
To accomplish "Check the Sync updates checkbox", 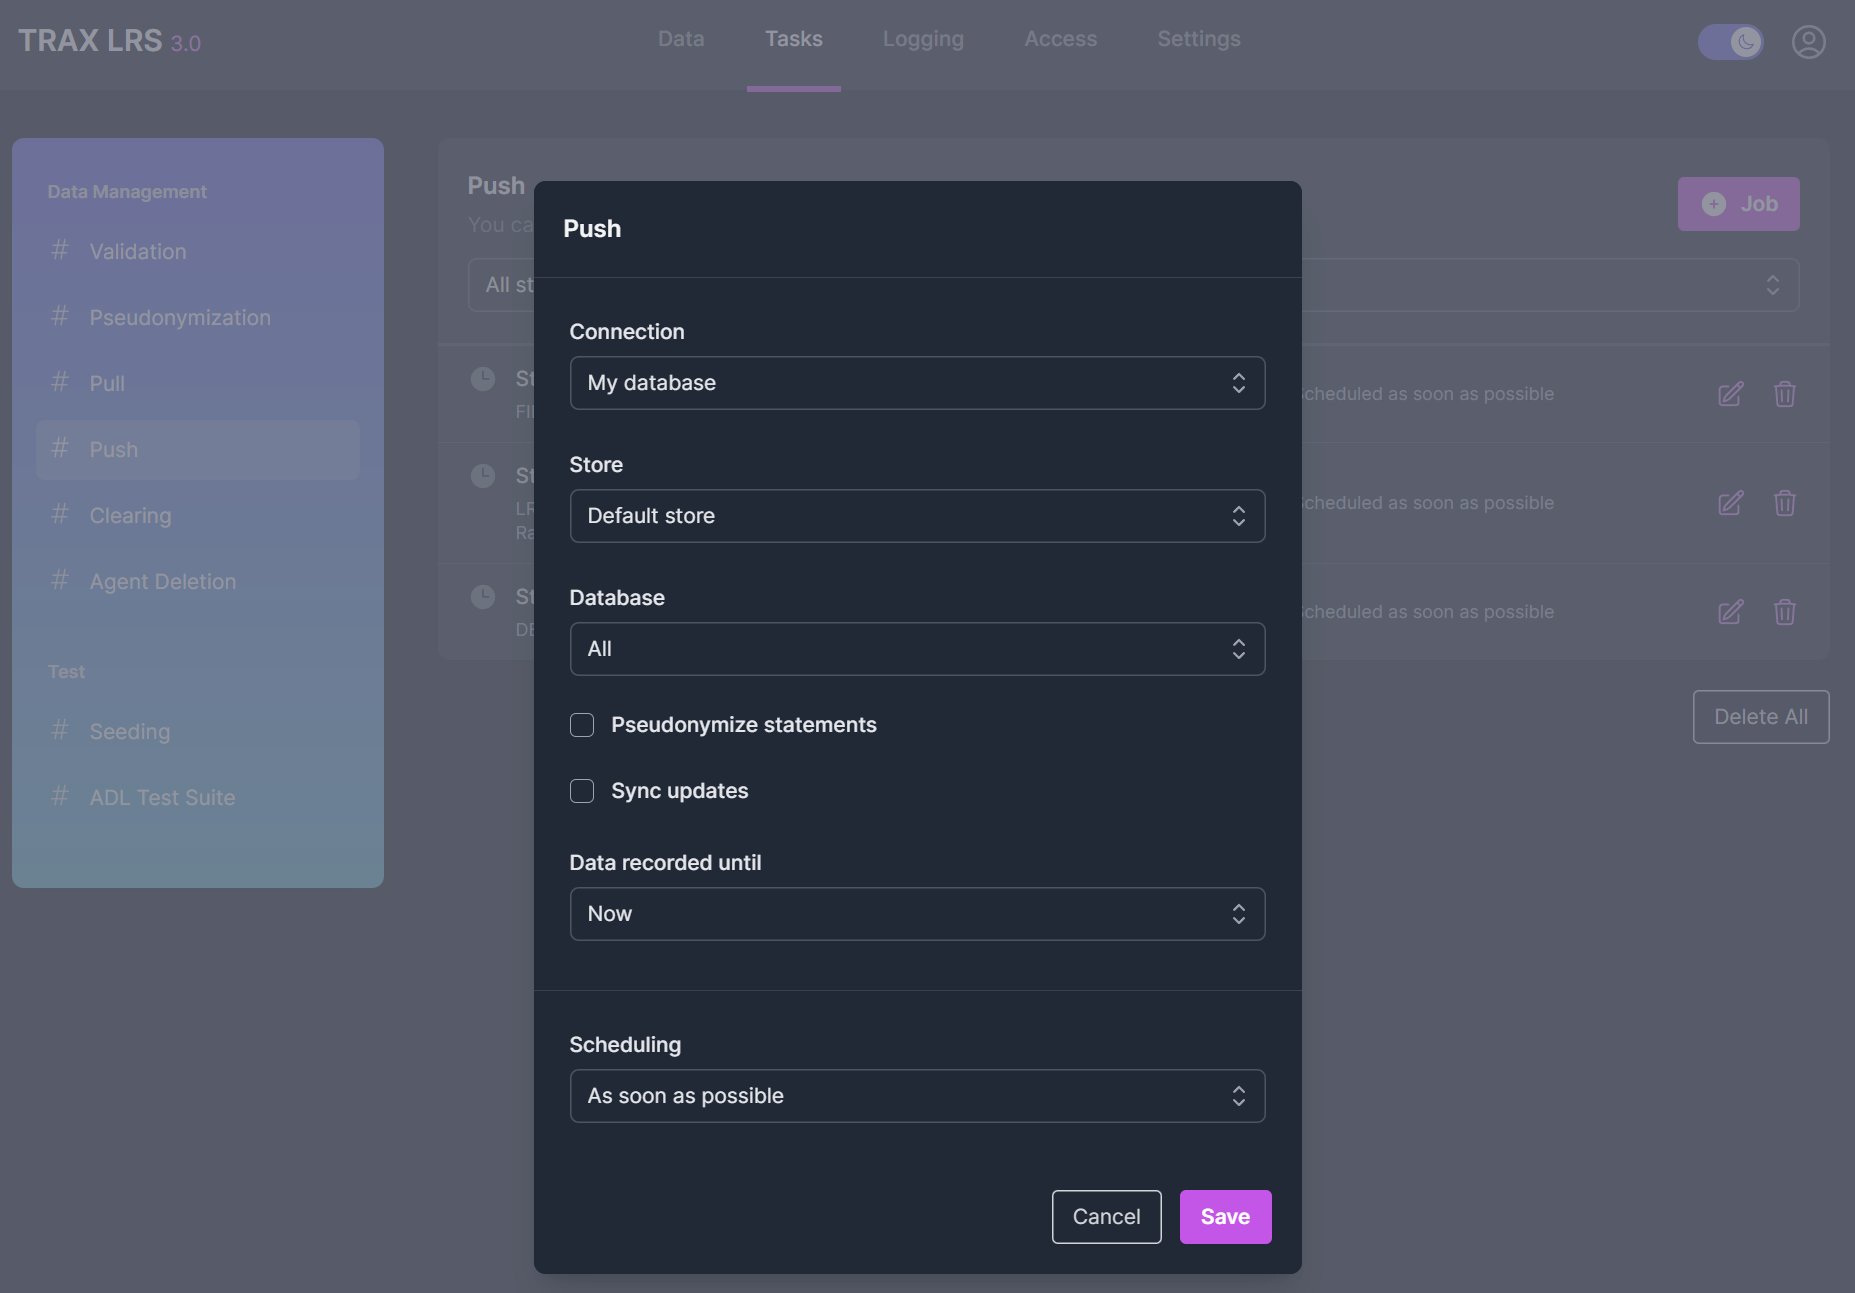I will point(582,791).
